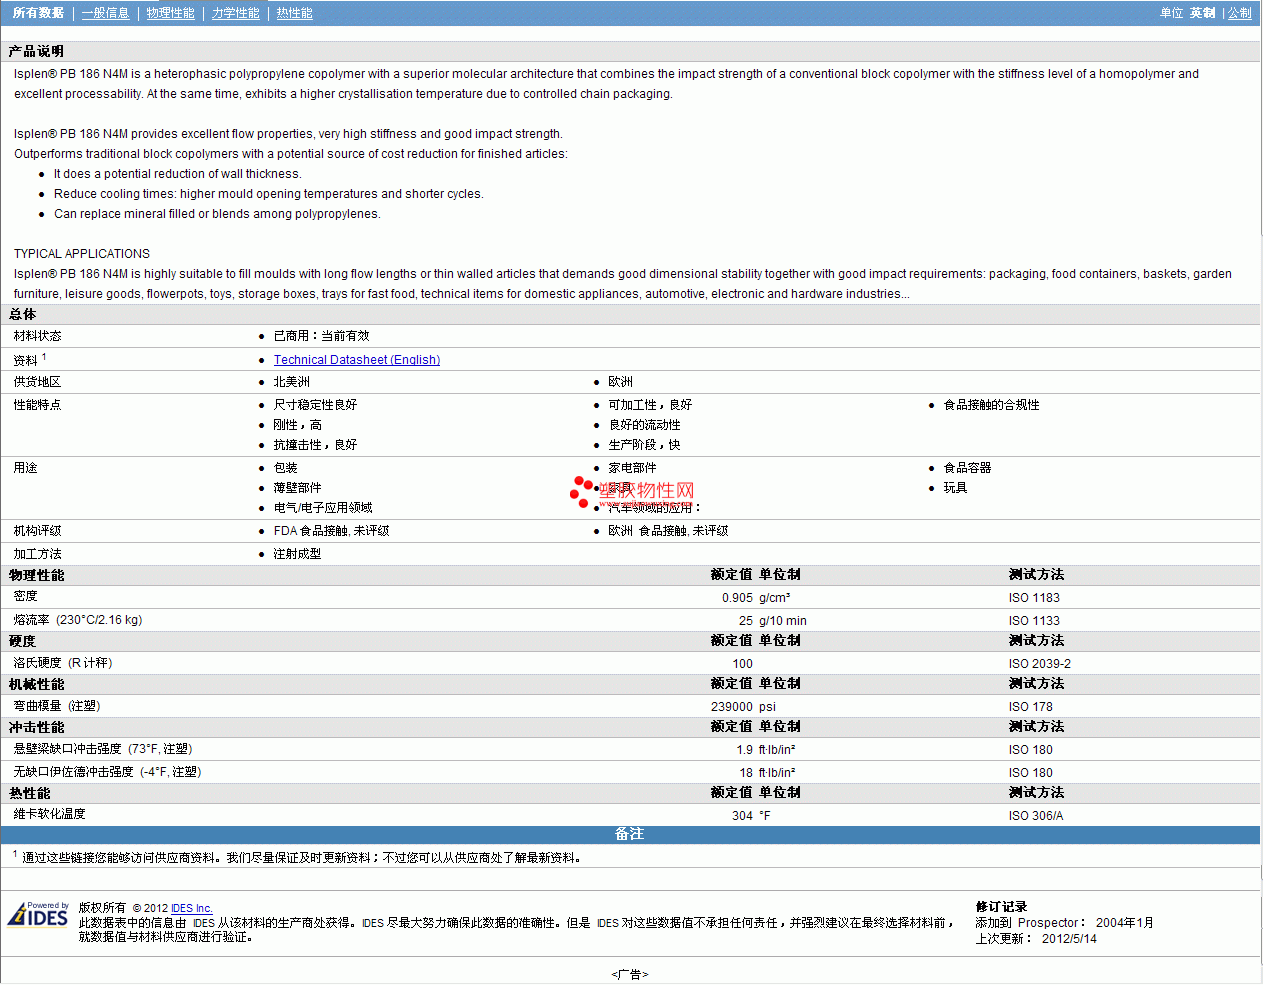This screenshot has width=1263, height=985.
Task: Click the 用途 row label
Action: click(x=25, y=468)
